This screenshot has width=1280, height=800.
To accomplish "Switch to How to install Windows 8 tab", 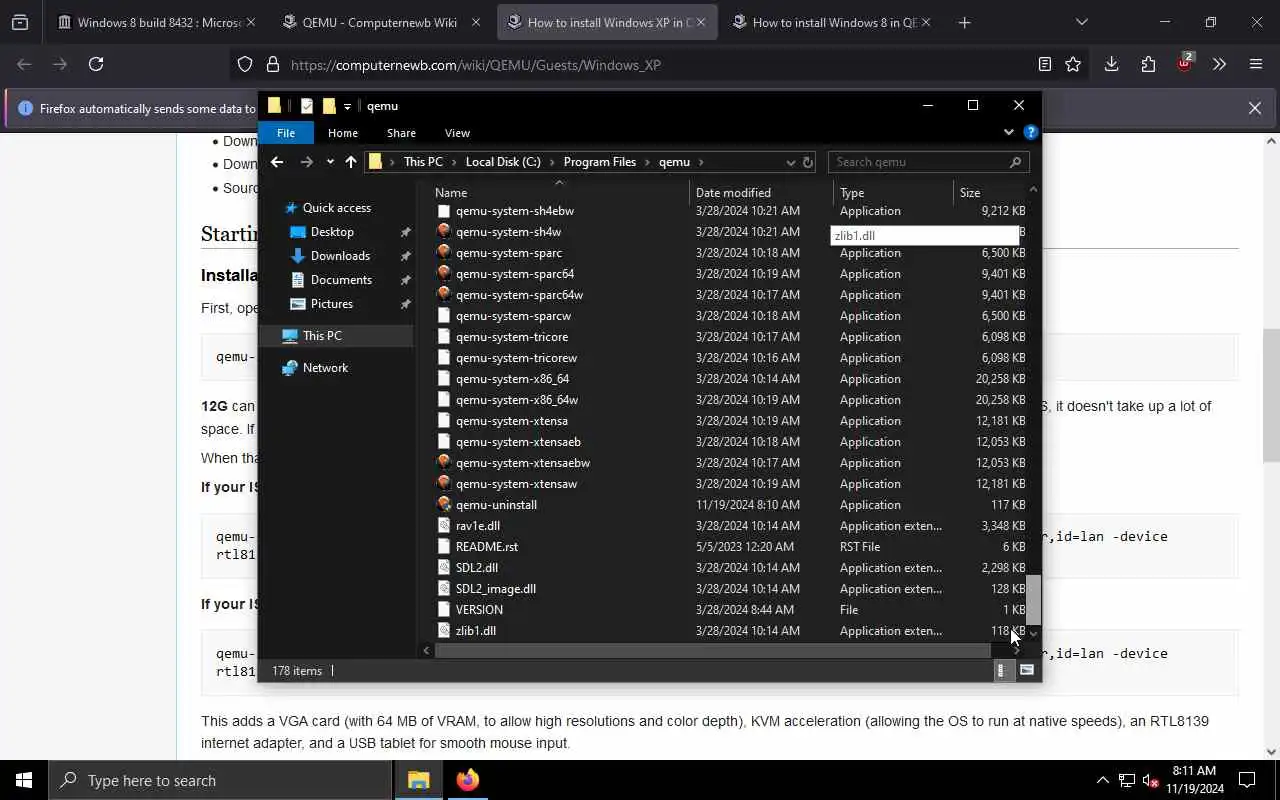I will pos(832,22).
